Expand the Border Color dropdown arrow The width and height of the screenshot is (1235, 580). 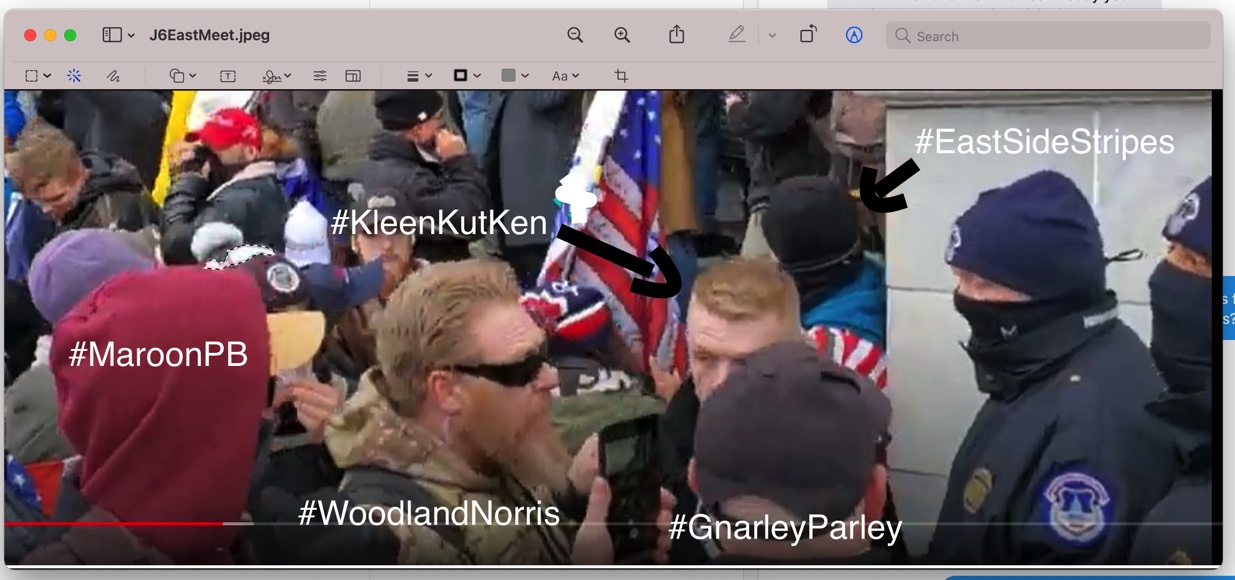coord(477,76)
